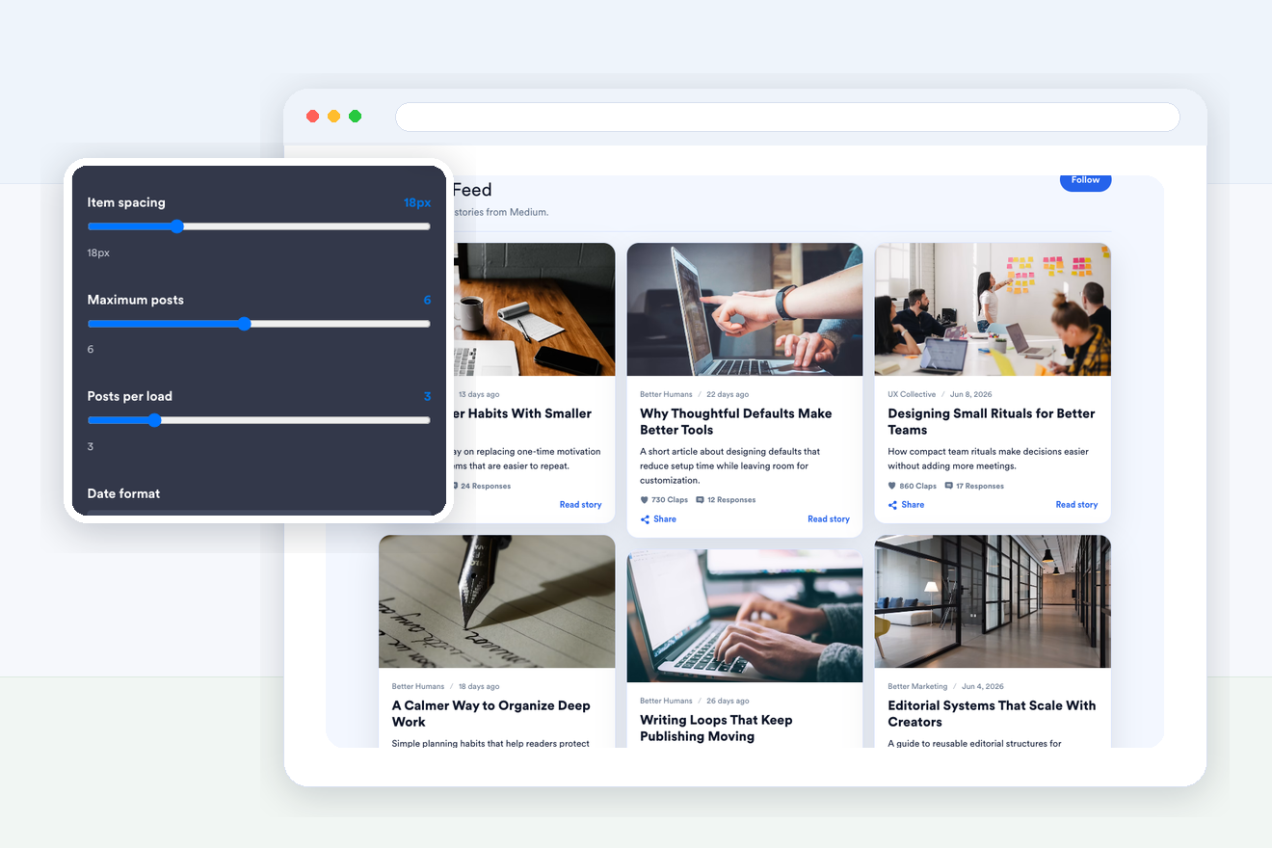Click Better Humans on the 22 days ago card

click(x=666, y=394)
